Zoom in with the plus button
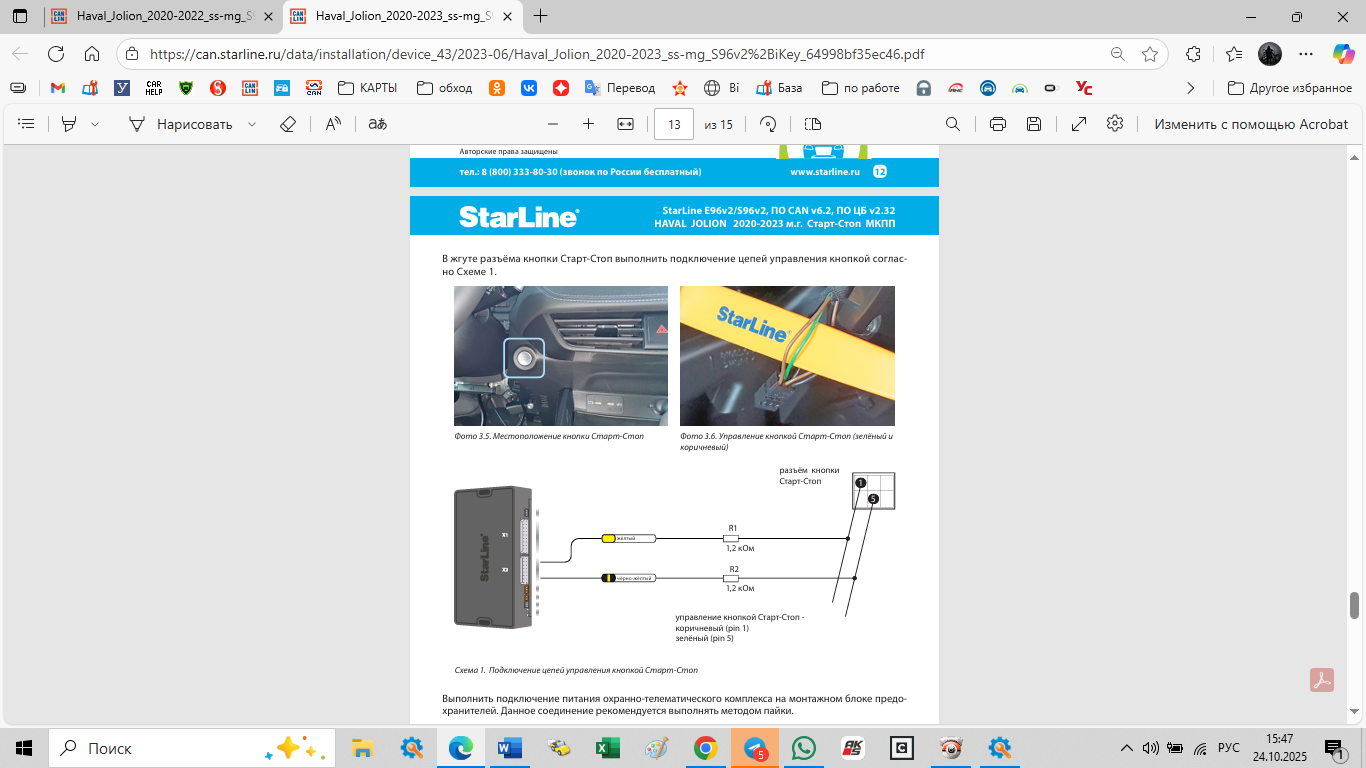 [588, 124]
